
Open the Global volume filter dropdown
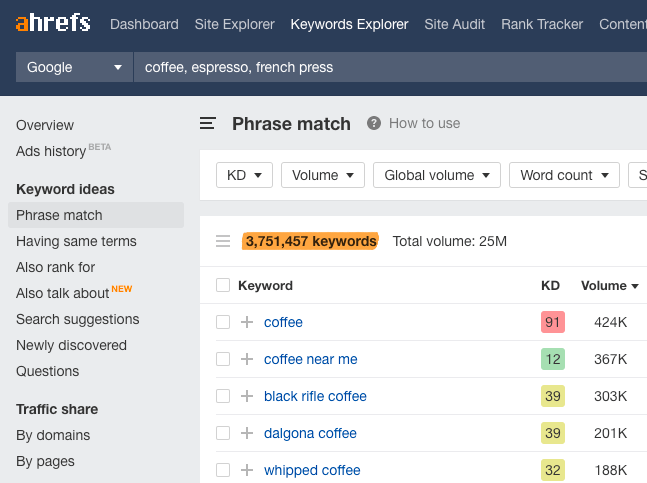pos(436,175)
